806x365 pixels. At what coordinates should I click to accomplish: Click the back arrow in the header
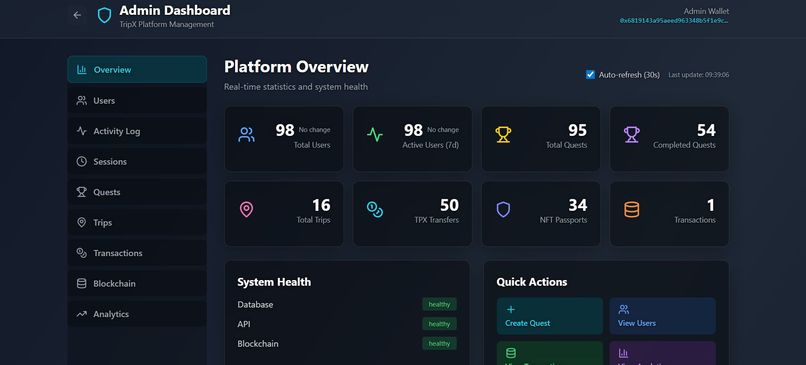pos(77,15)
